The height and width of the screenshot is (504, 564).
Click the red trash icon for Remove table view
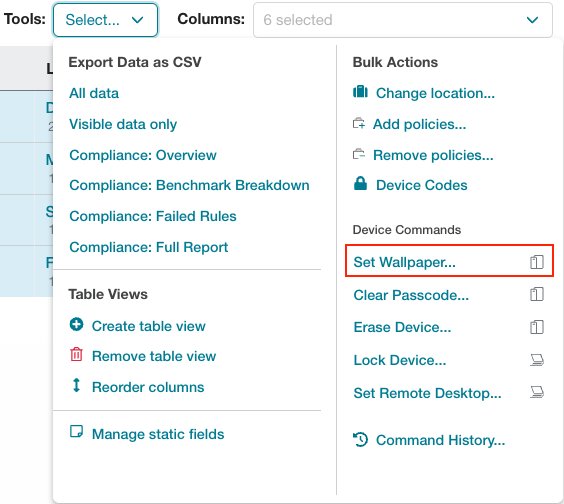point(76,354)
